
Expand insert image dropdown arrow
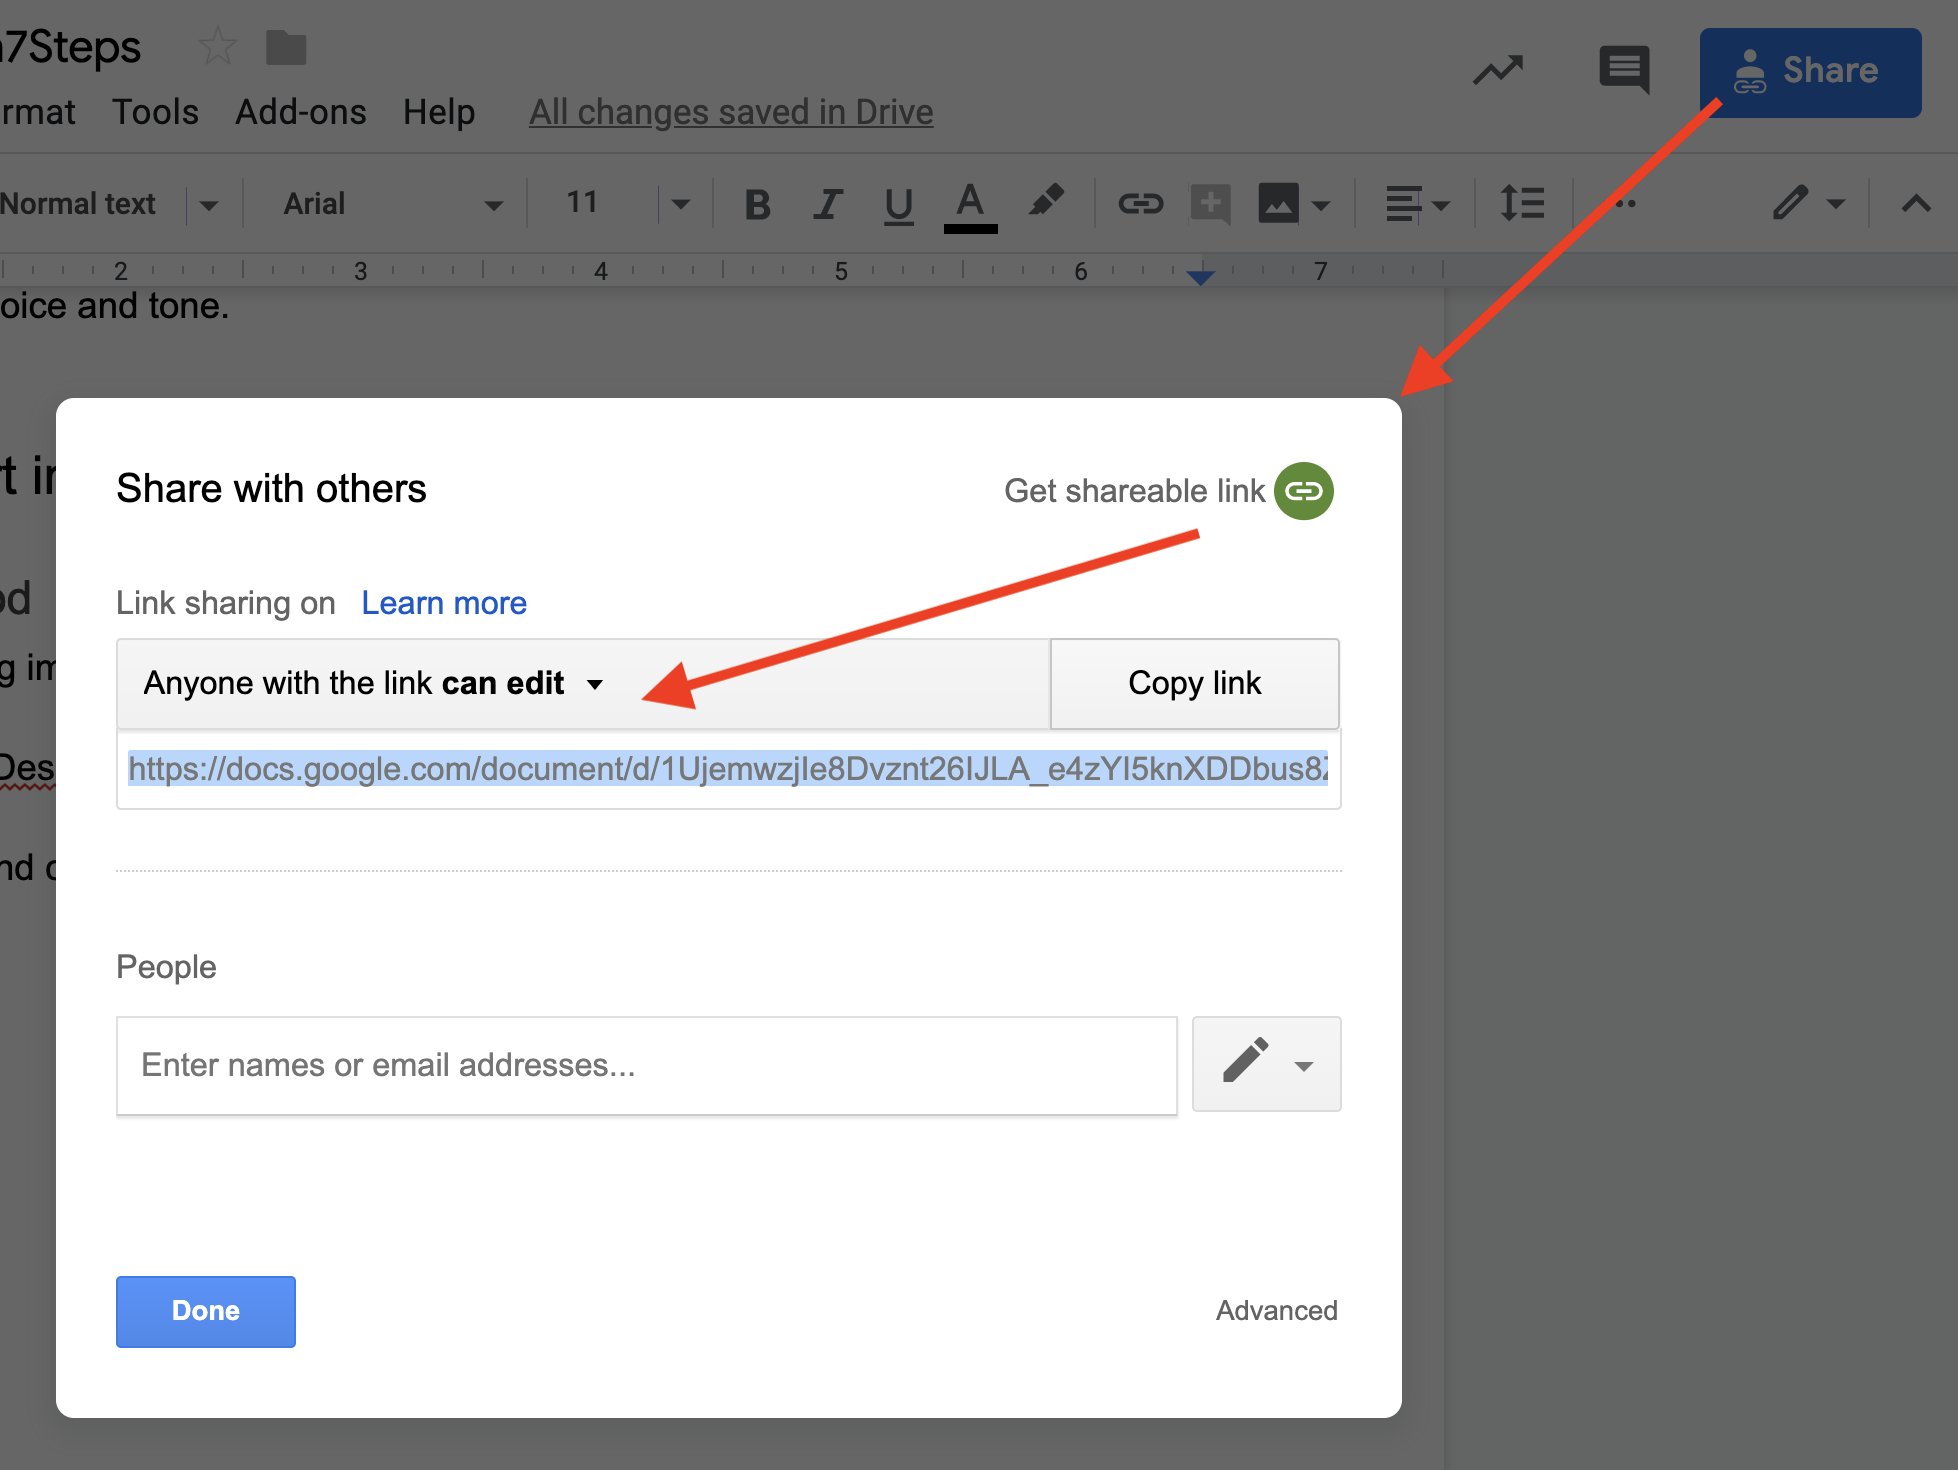pos(1321,206)
